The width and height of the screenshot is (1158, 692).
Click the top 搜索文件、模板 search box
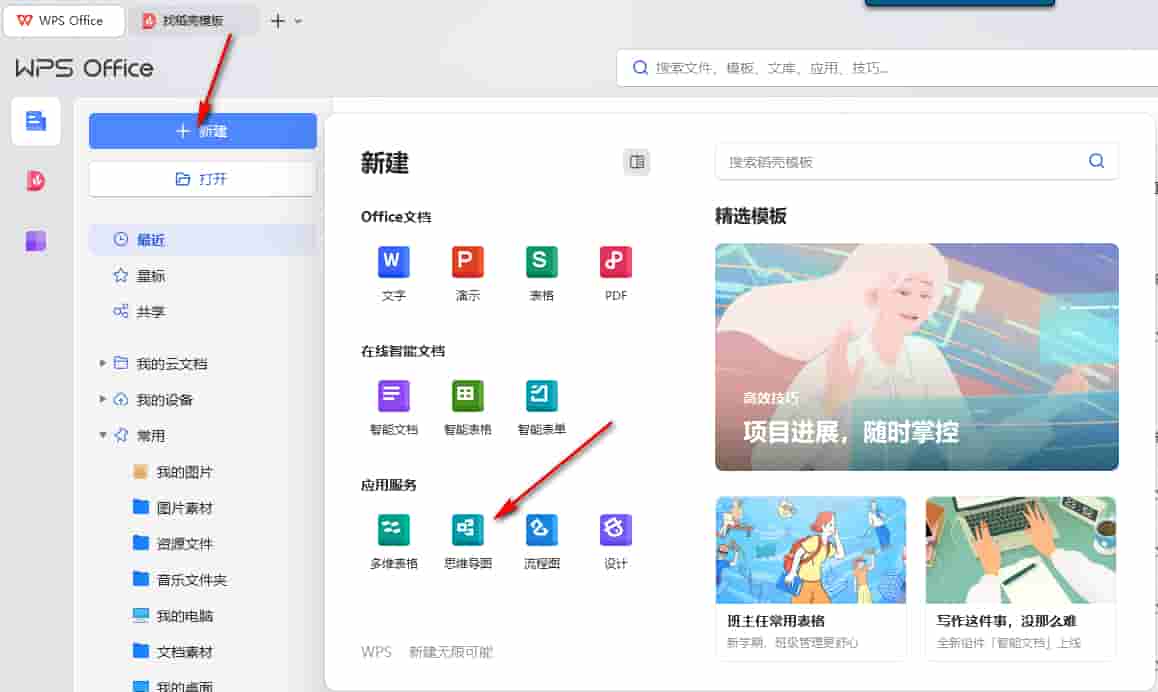[886, 68]
